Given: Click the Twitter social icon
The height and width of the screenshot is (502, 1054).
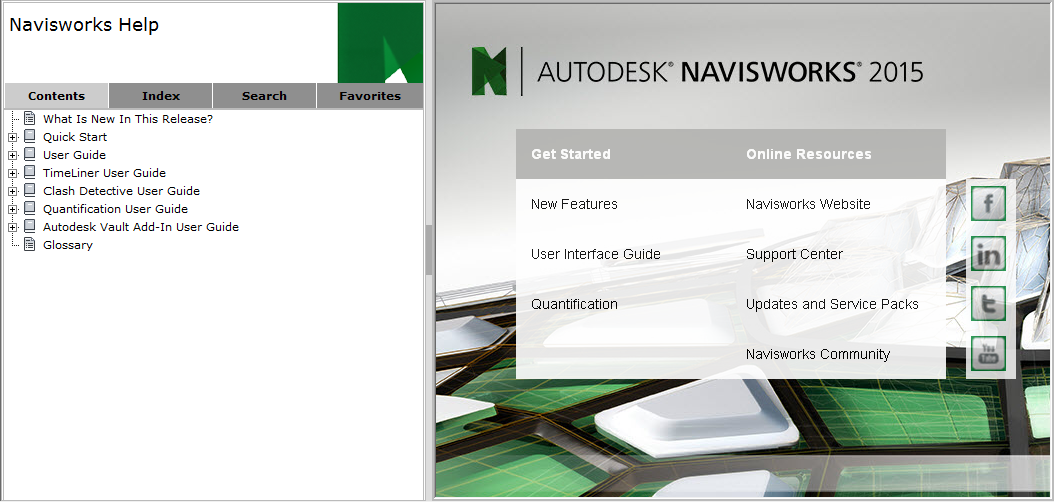Looking at the screenshot, I should coord(988,304).
